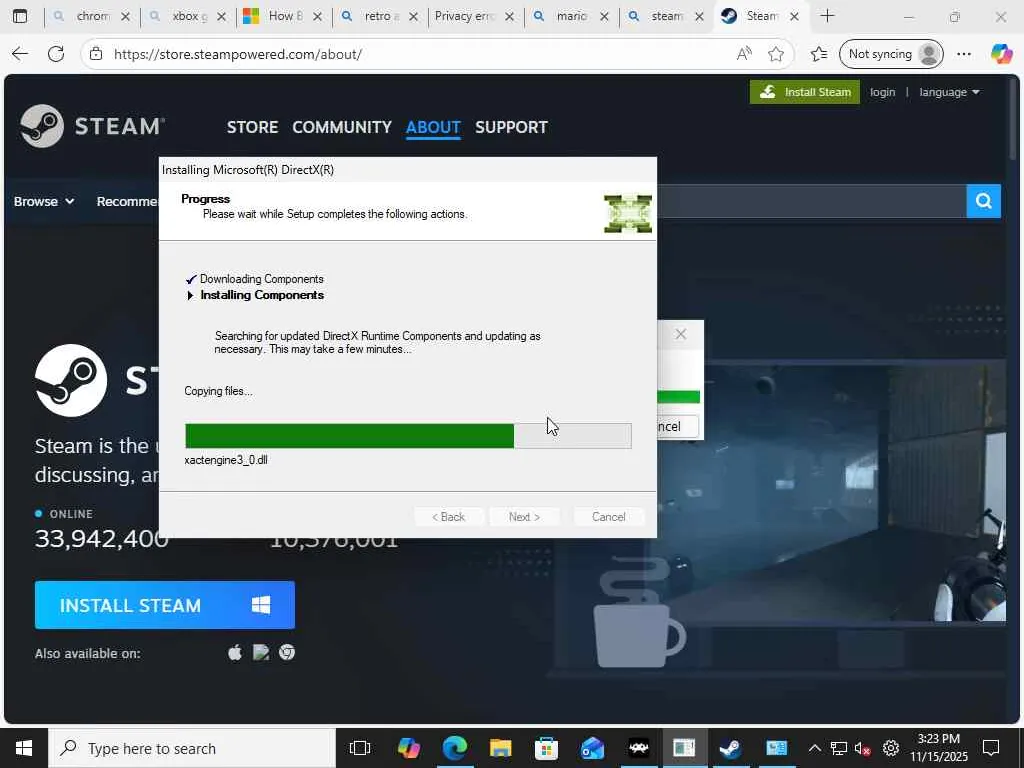Open COMMUNITY in Steam navigation
1024x768 pixels.
pos(342,127)
